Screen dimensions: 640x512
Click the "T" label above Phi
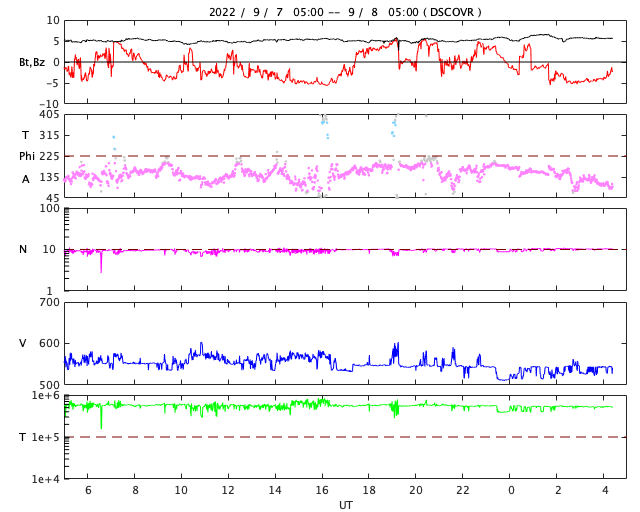coord(26,135)
